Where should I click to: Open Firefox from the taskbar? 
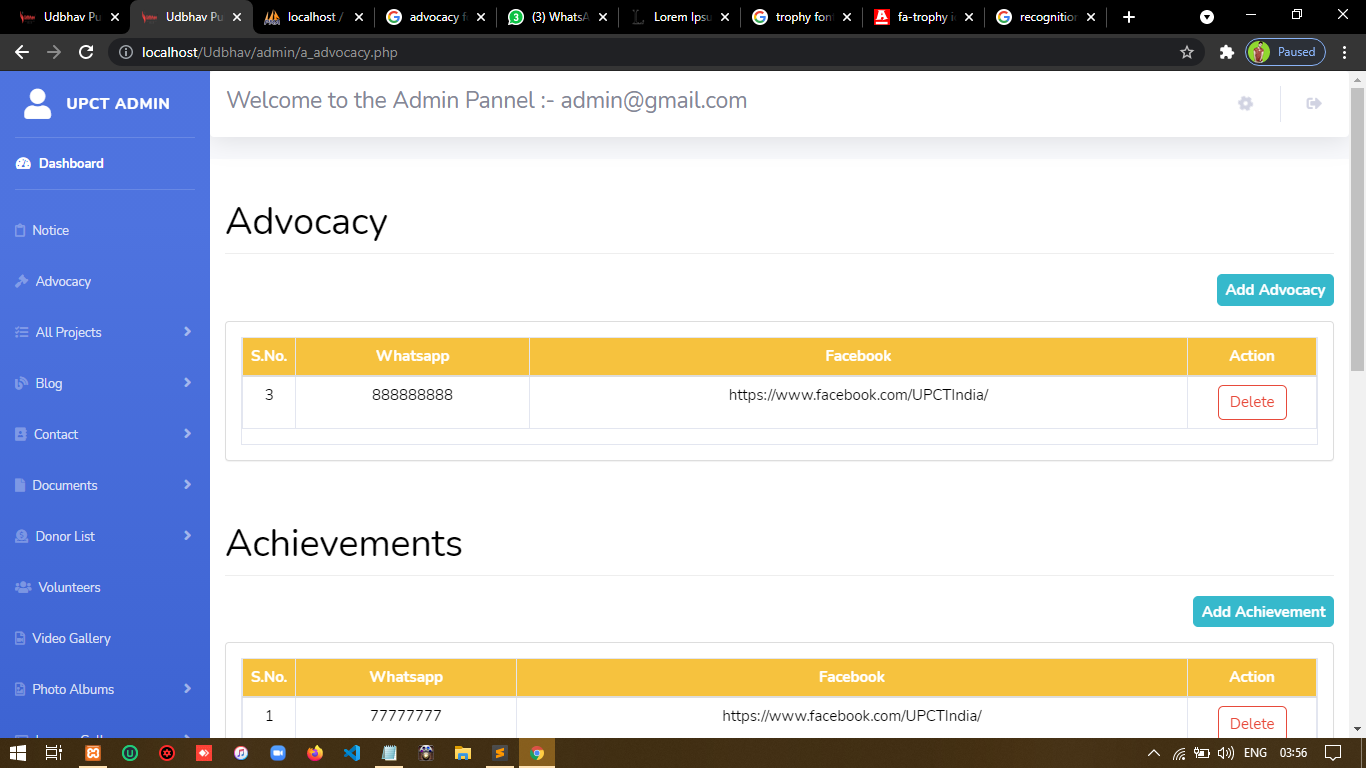[x=315, y=753]
